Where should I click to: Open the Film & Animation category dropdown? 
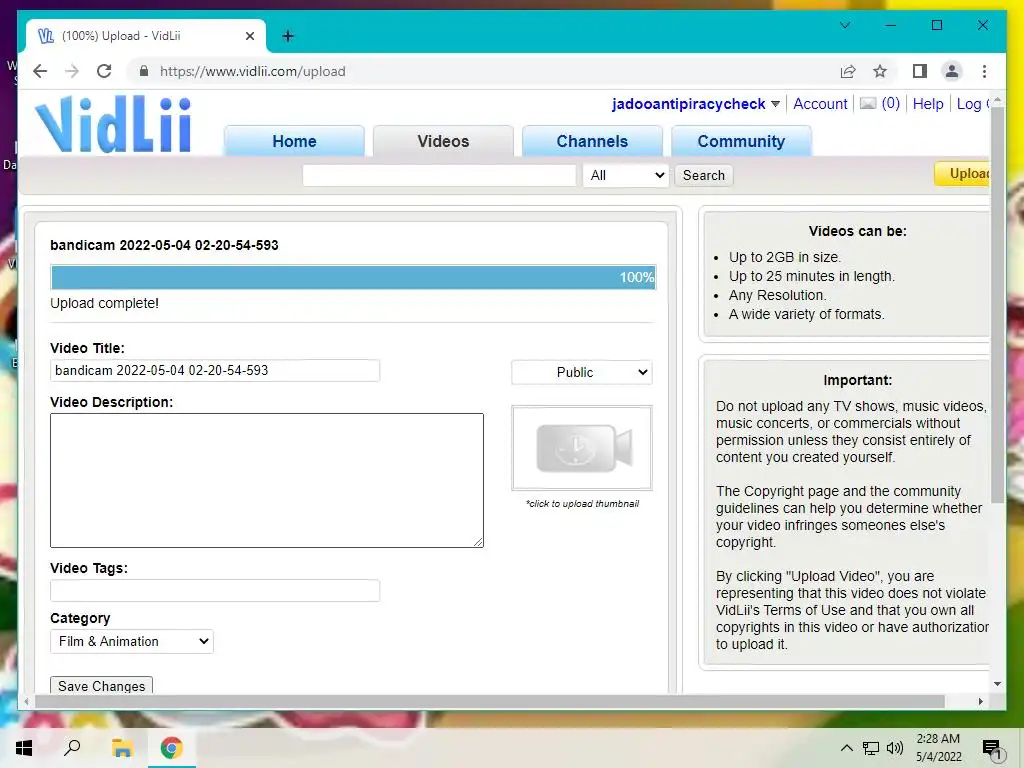(132, 641)
